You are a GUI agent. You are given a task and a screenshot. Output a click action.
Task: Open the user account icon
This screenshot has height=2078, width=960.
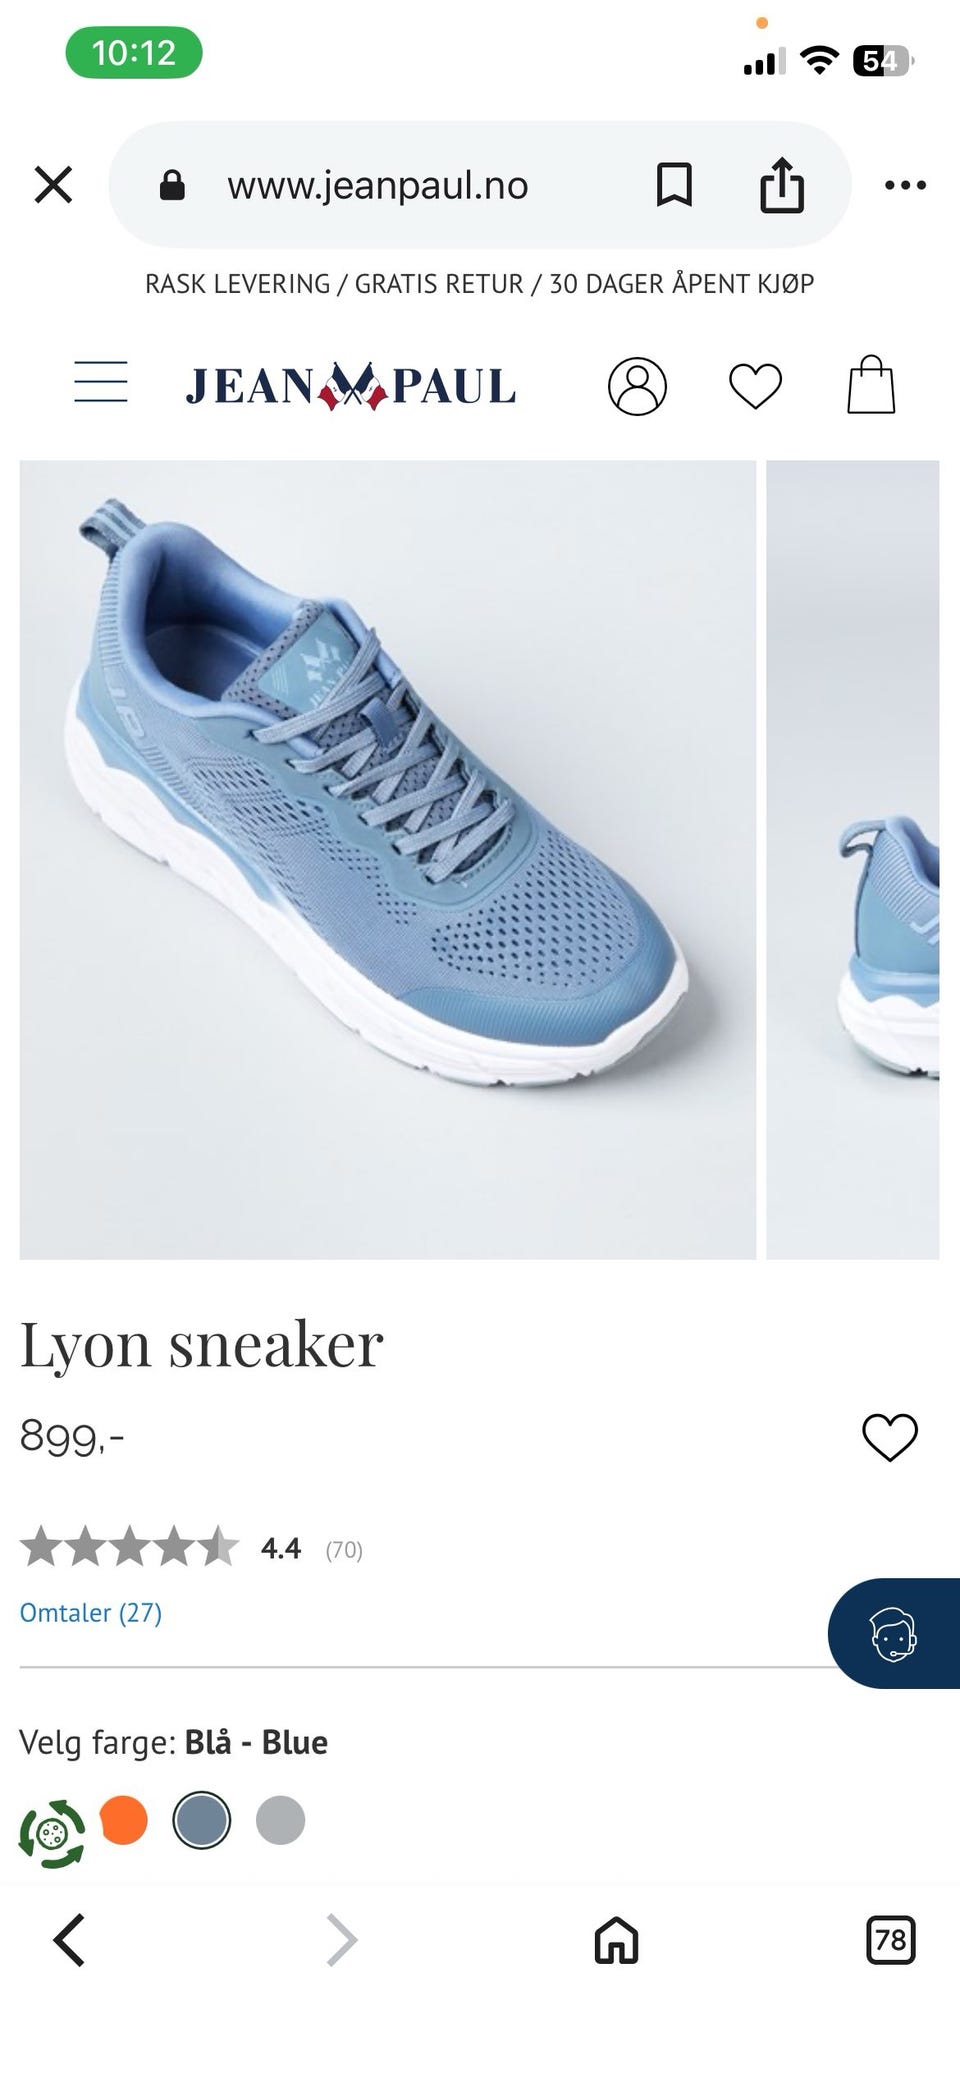click(x=637, y=386)
